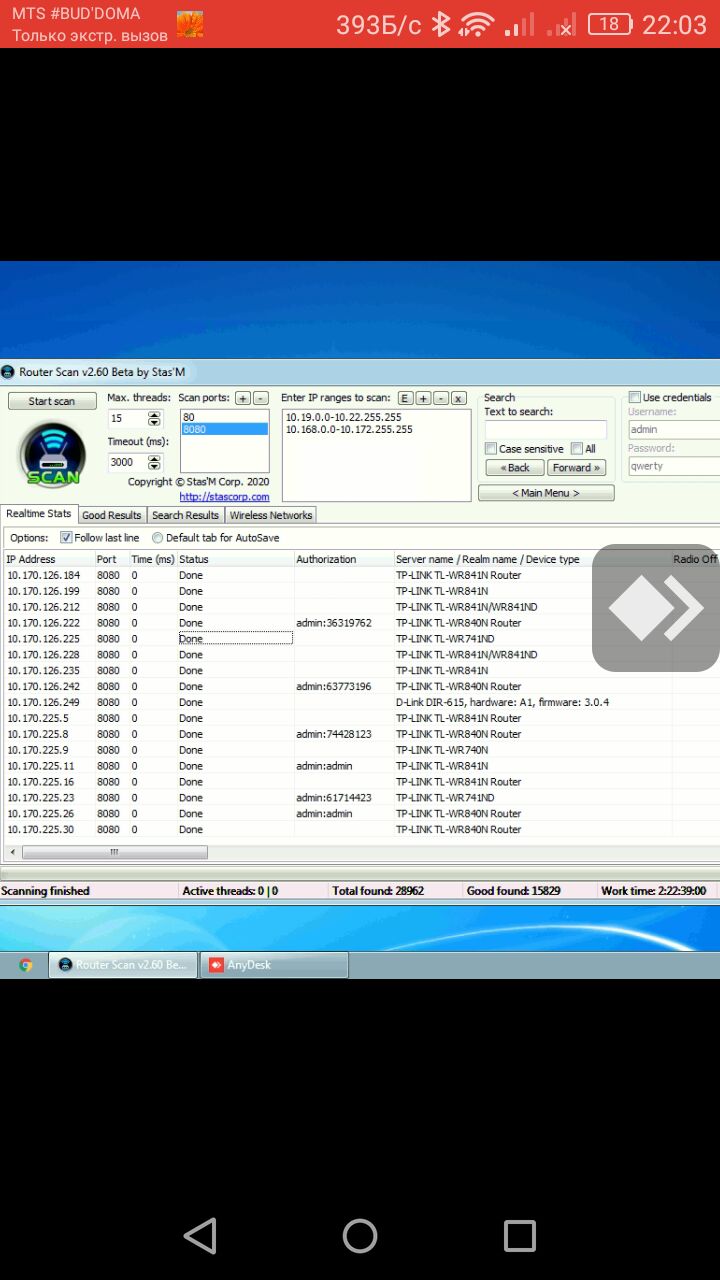
Task: Tap the Android back navigation button
Action: pyautogui.click(x=200, y=1236)
